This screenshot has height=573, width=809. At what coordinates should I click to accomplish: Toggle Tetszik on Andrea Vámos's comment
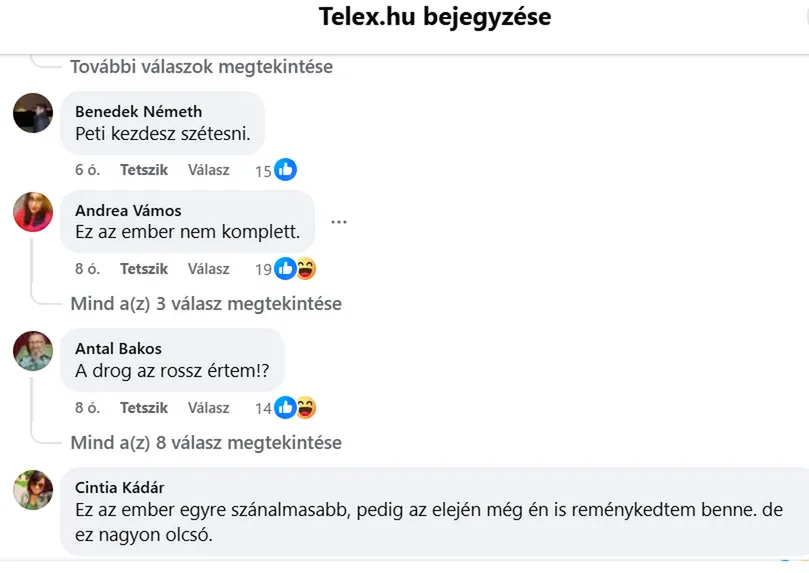coord(144,269)
